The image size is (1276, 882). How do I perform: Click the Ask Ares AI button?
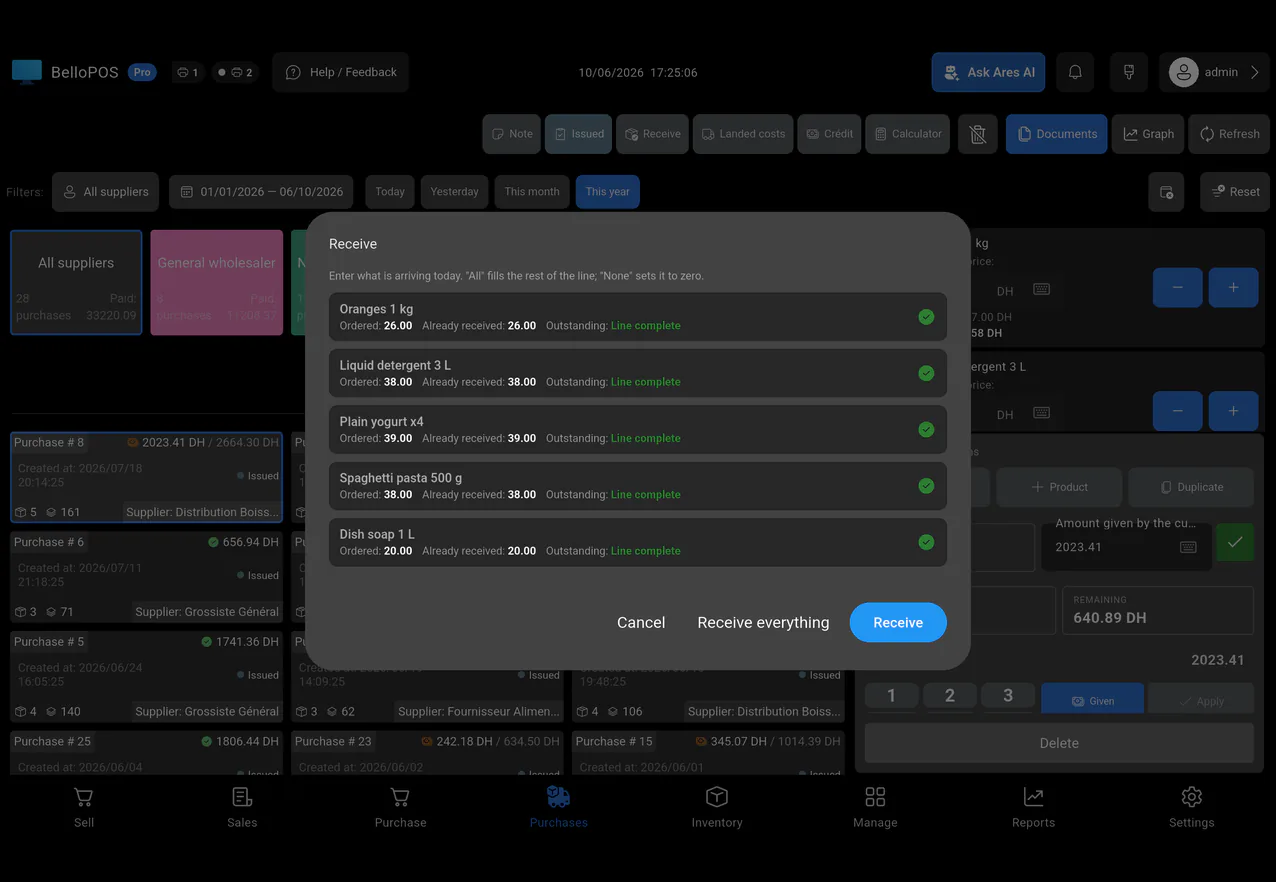(988, 72)
